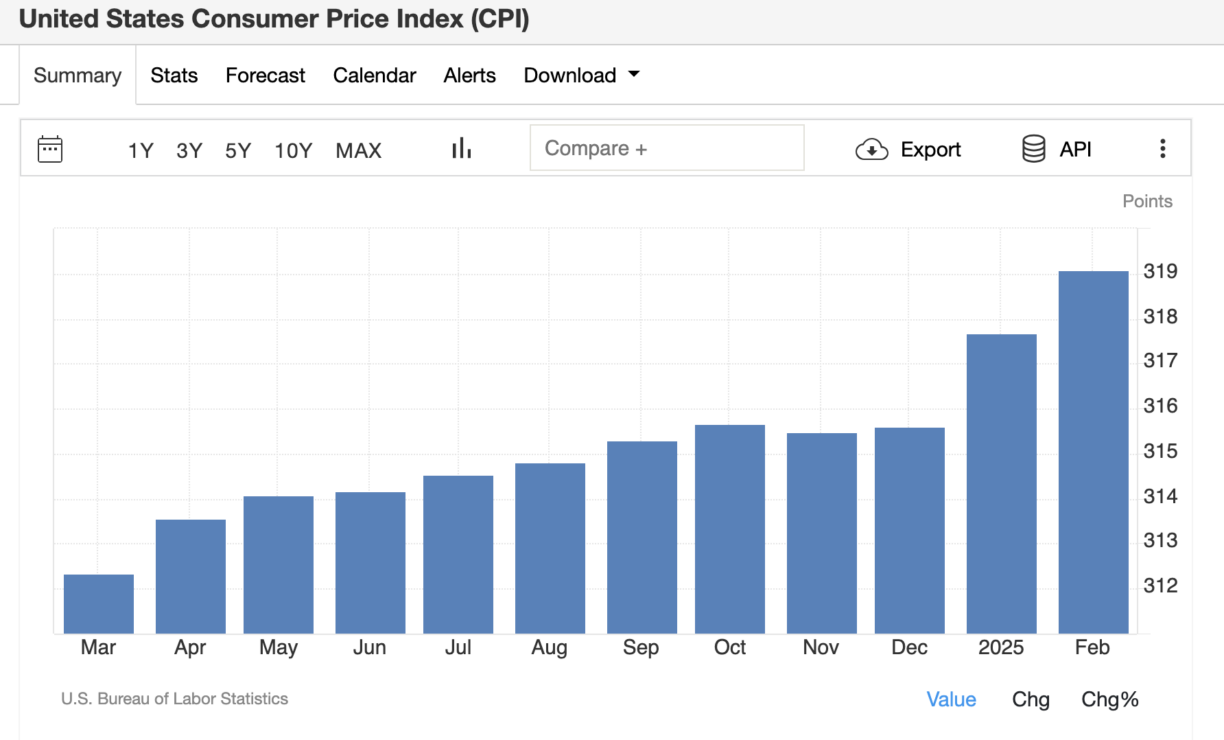
Task: Toggle the Value display mode
Action: pos(951,699)
